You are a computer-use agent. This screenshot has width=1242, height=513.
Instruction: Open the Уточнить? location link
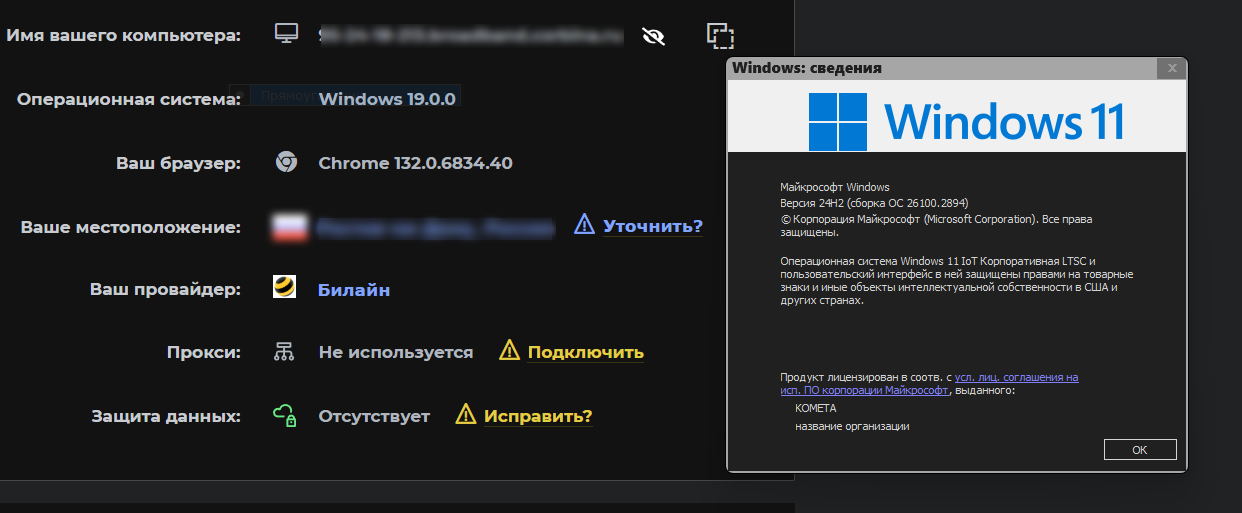pyautogui.click(x=653, y=226)
